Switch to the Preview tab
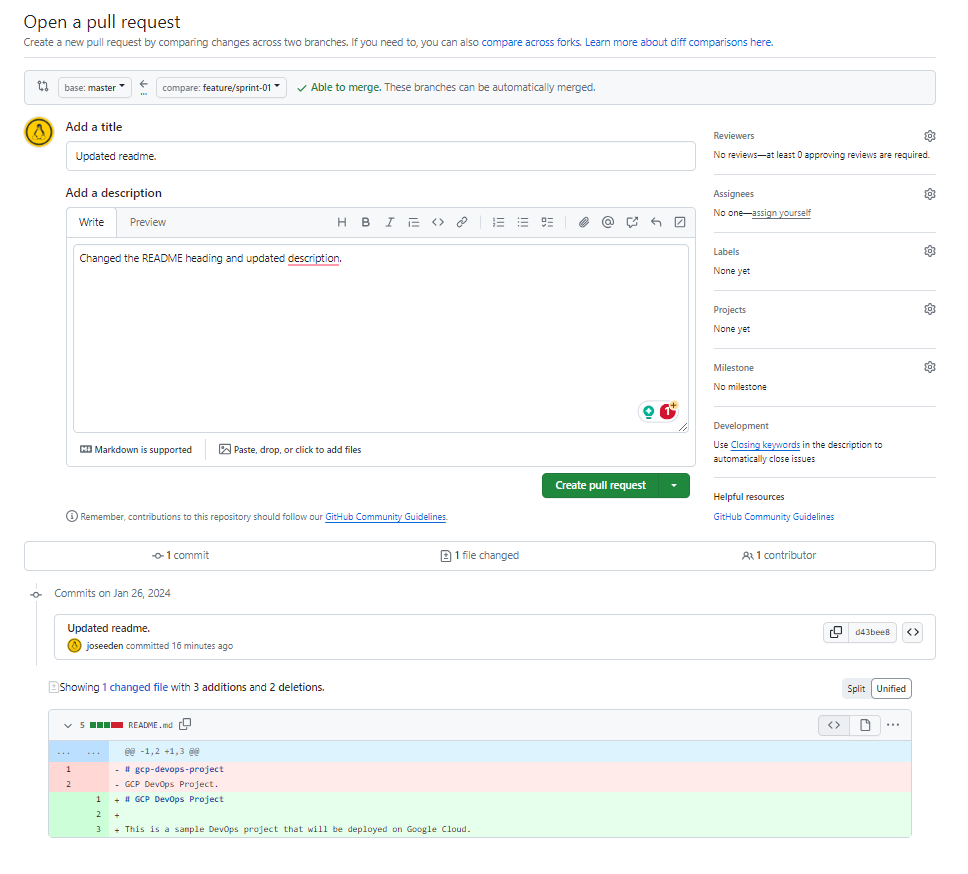This screenshot has height=874, width=968. click(148, 222)
